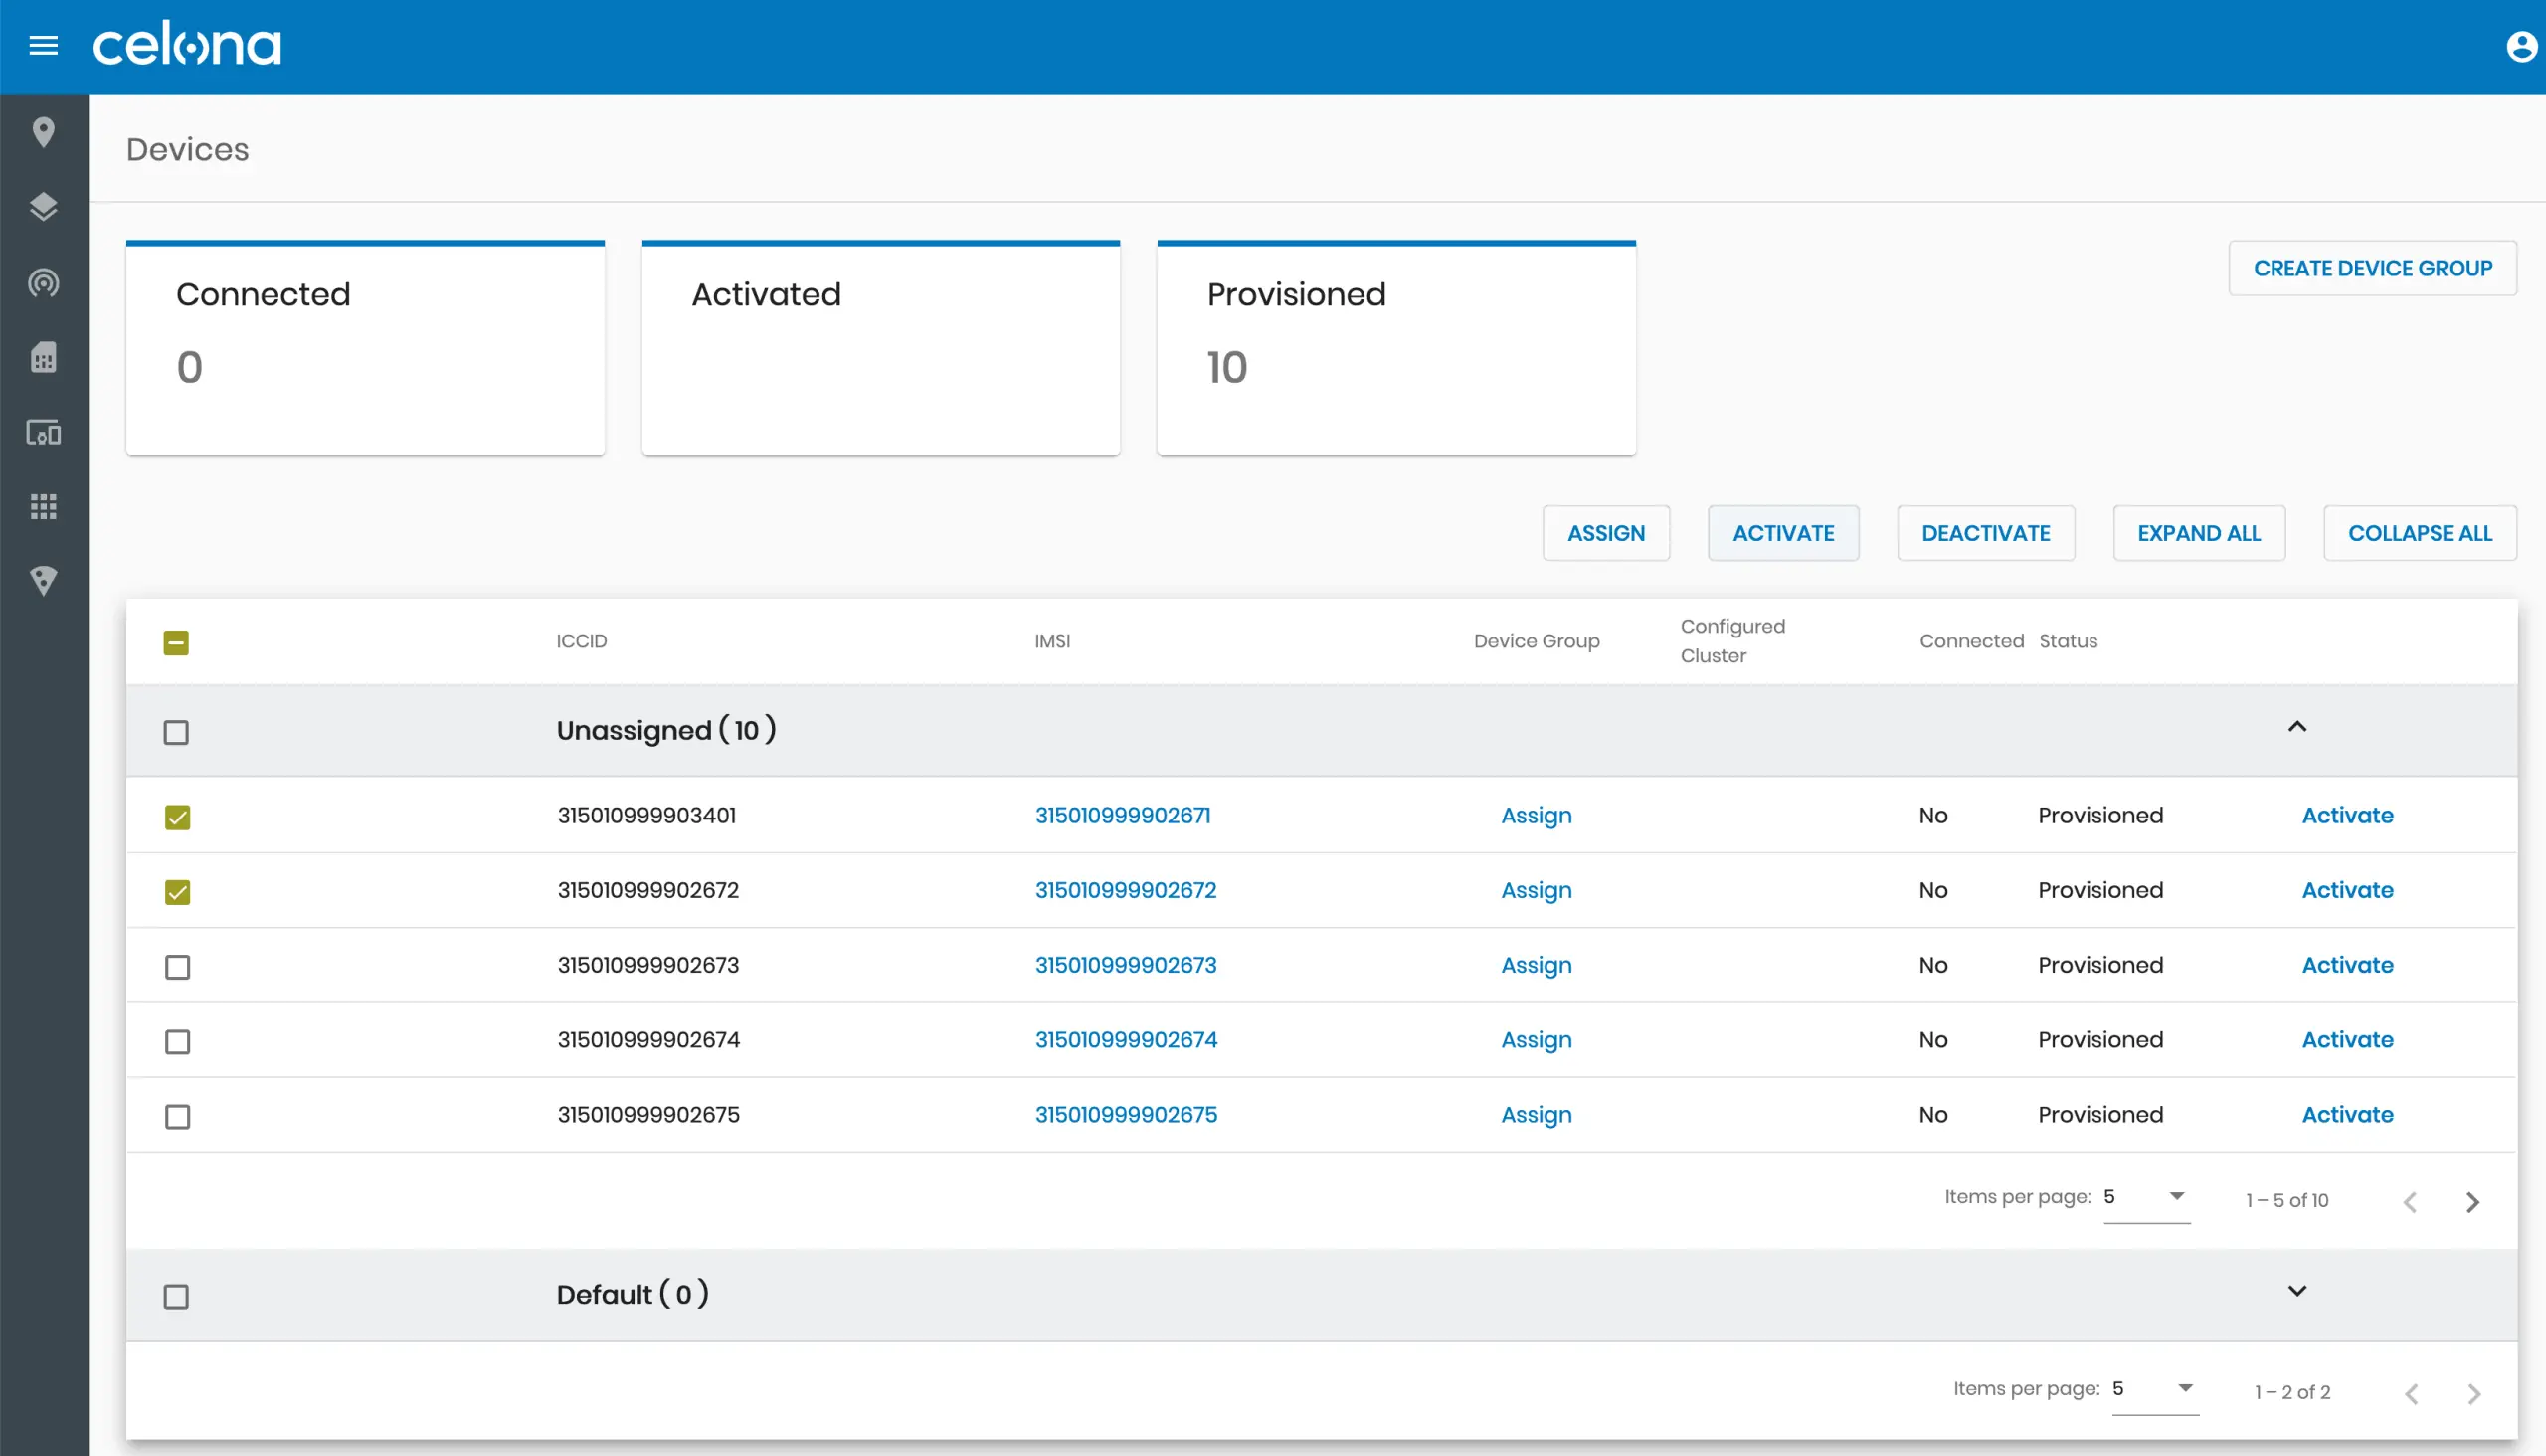This screenshot has width=2546, height=1456.
Task: Open IMSI link 315010999902673
Action: tap(1125, 966)
